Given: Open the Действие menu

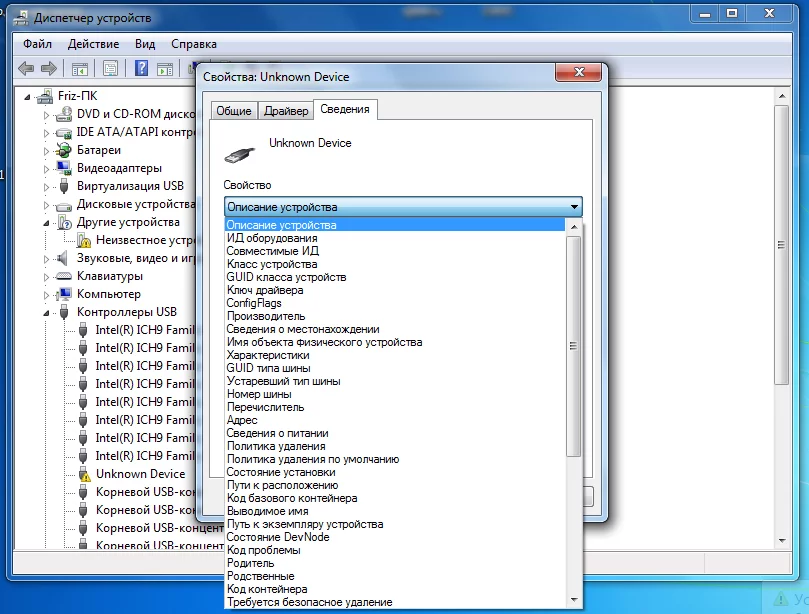Looking at the screenshot, I should click(93, 44).
